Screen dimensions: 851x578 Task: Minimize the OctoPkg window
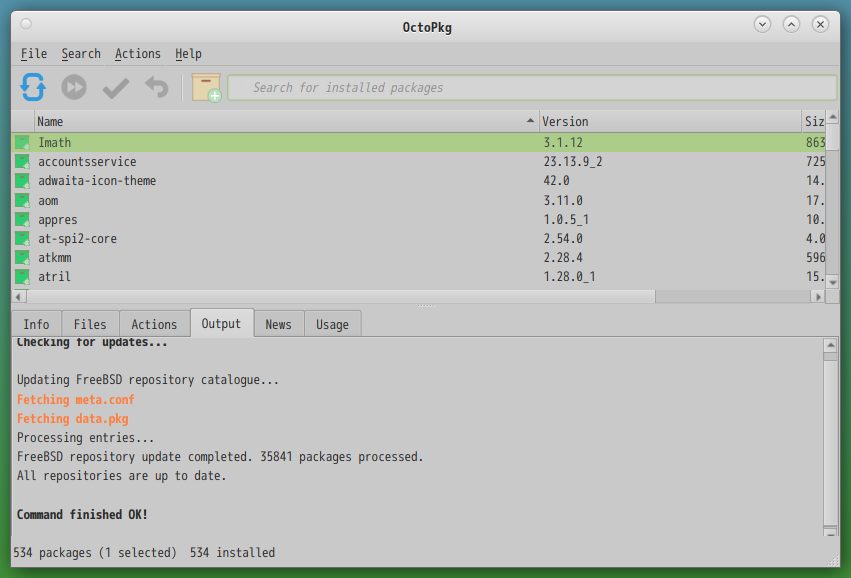click(x=763, y=24)
